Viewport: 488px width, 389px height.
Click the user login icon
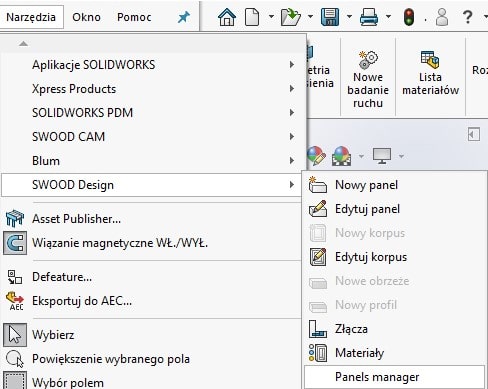442,17
